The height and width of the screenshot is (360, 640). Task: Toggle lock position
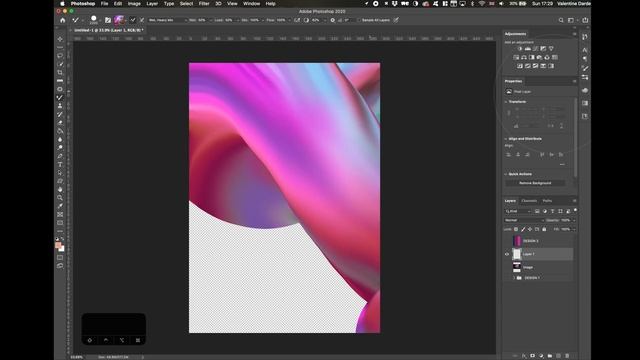(530, 229)
